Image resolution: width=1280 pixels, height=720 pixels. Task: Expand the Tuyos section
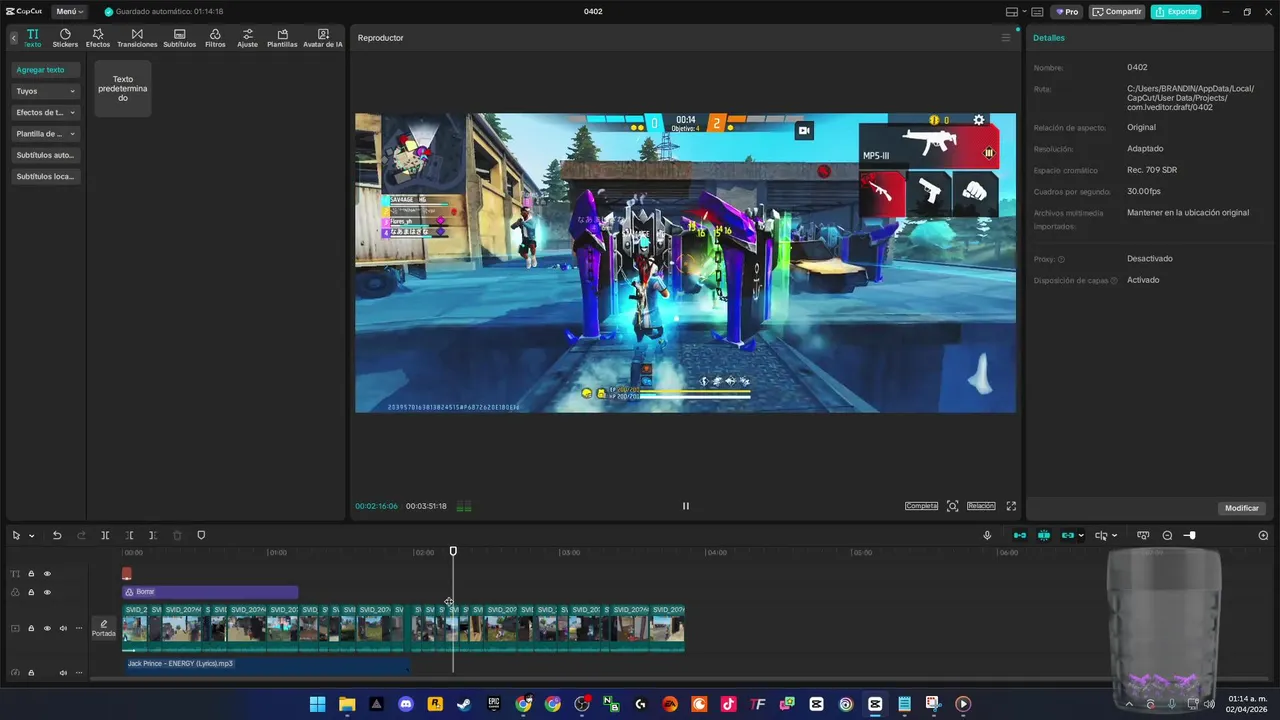(45, 91)
